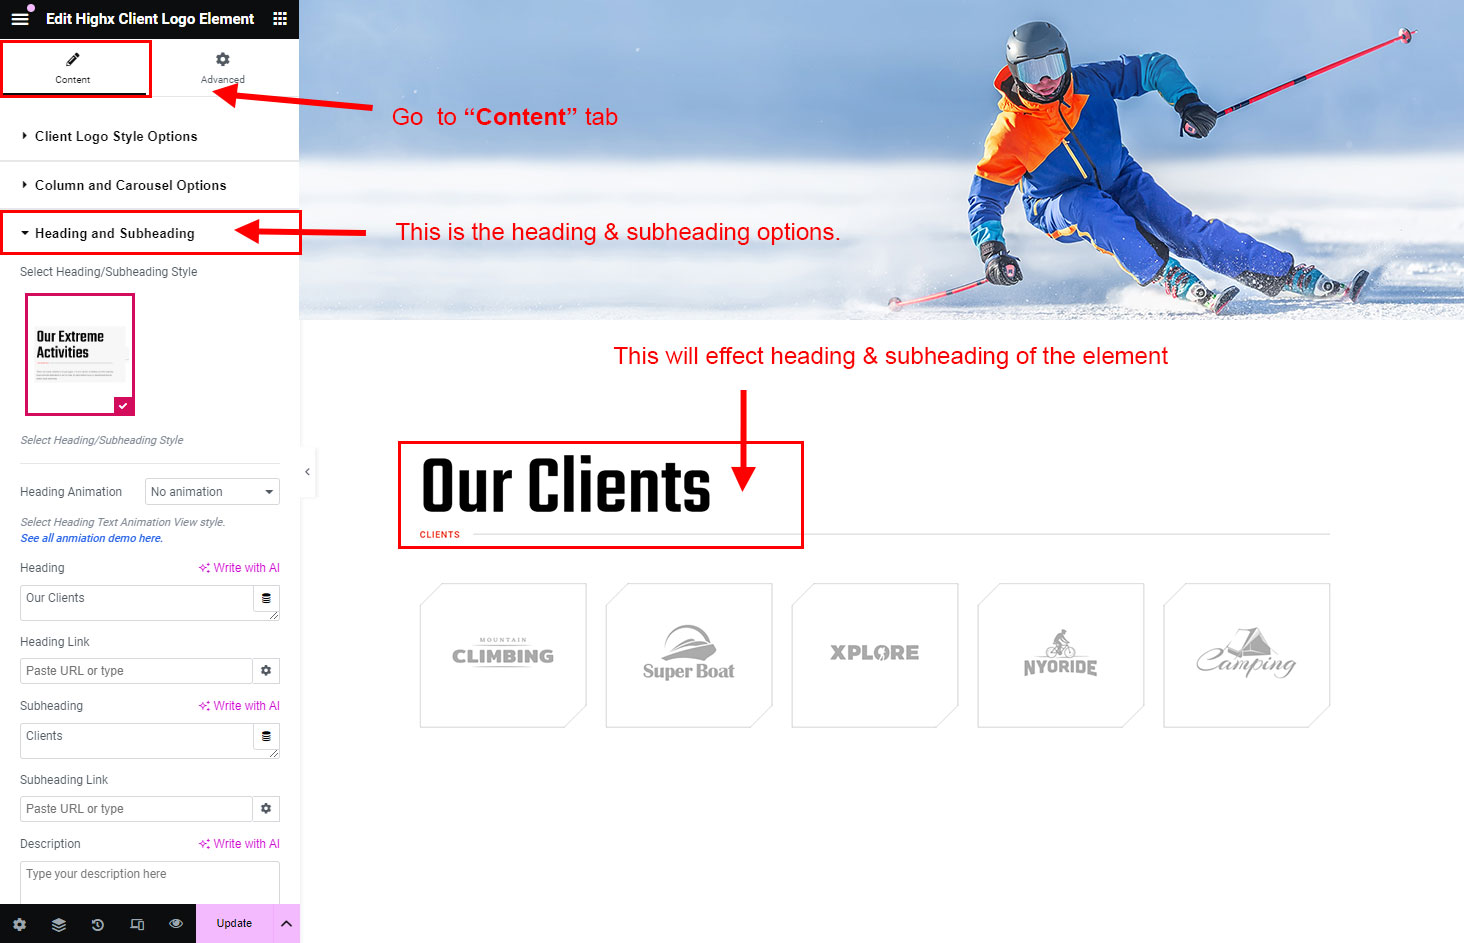Open the Heading Animation dropdown

(x=212, y=492)
